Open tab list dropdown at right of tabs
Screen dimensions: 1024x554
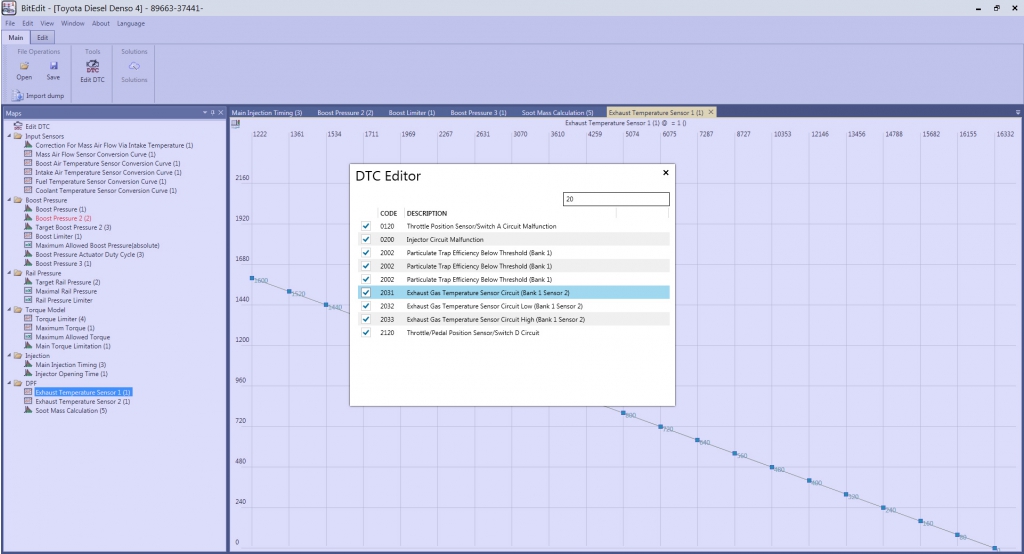[1017, 112]
